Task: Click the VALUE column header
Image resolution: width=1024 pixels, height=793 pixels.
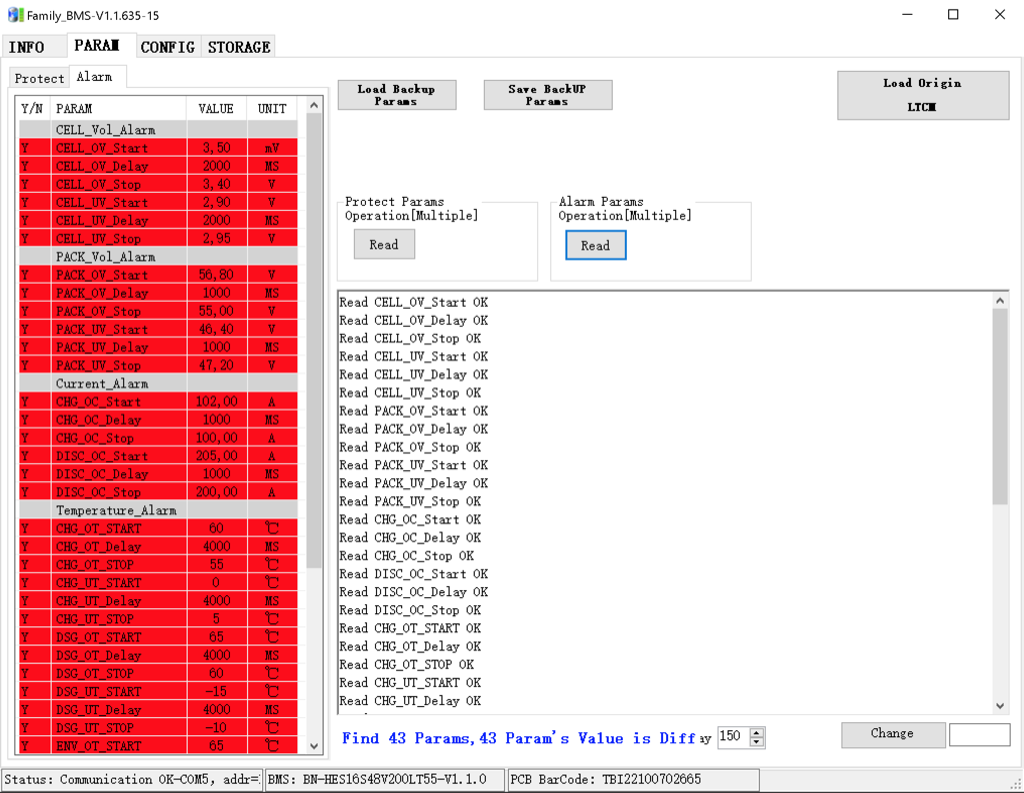Action: point(217,108)
